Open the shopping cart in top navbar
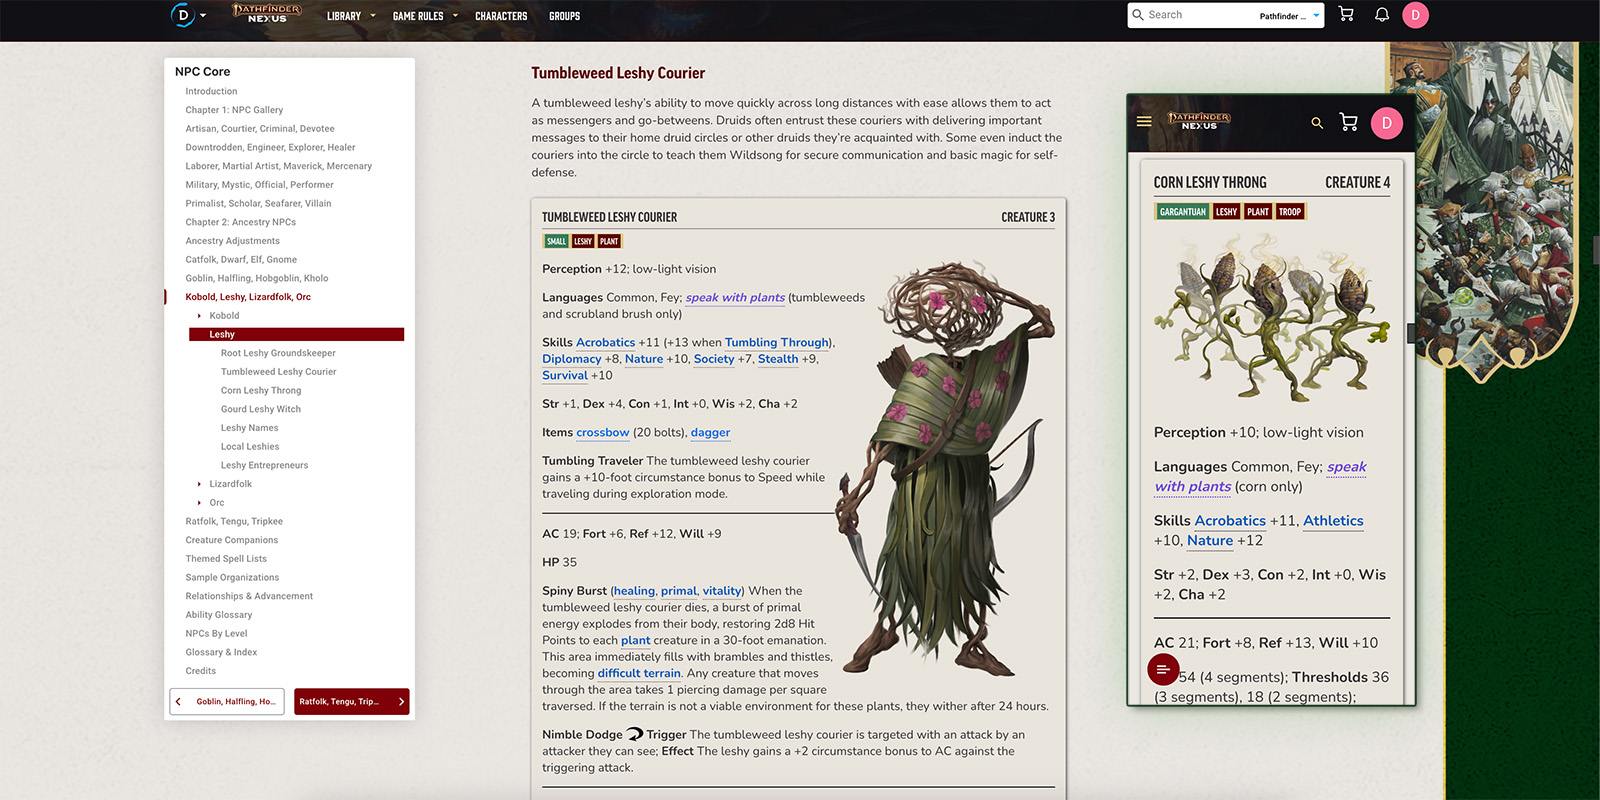This screenshot has width=1600, height=800. pyautogui.click(x=1346, y=15)
